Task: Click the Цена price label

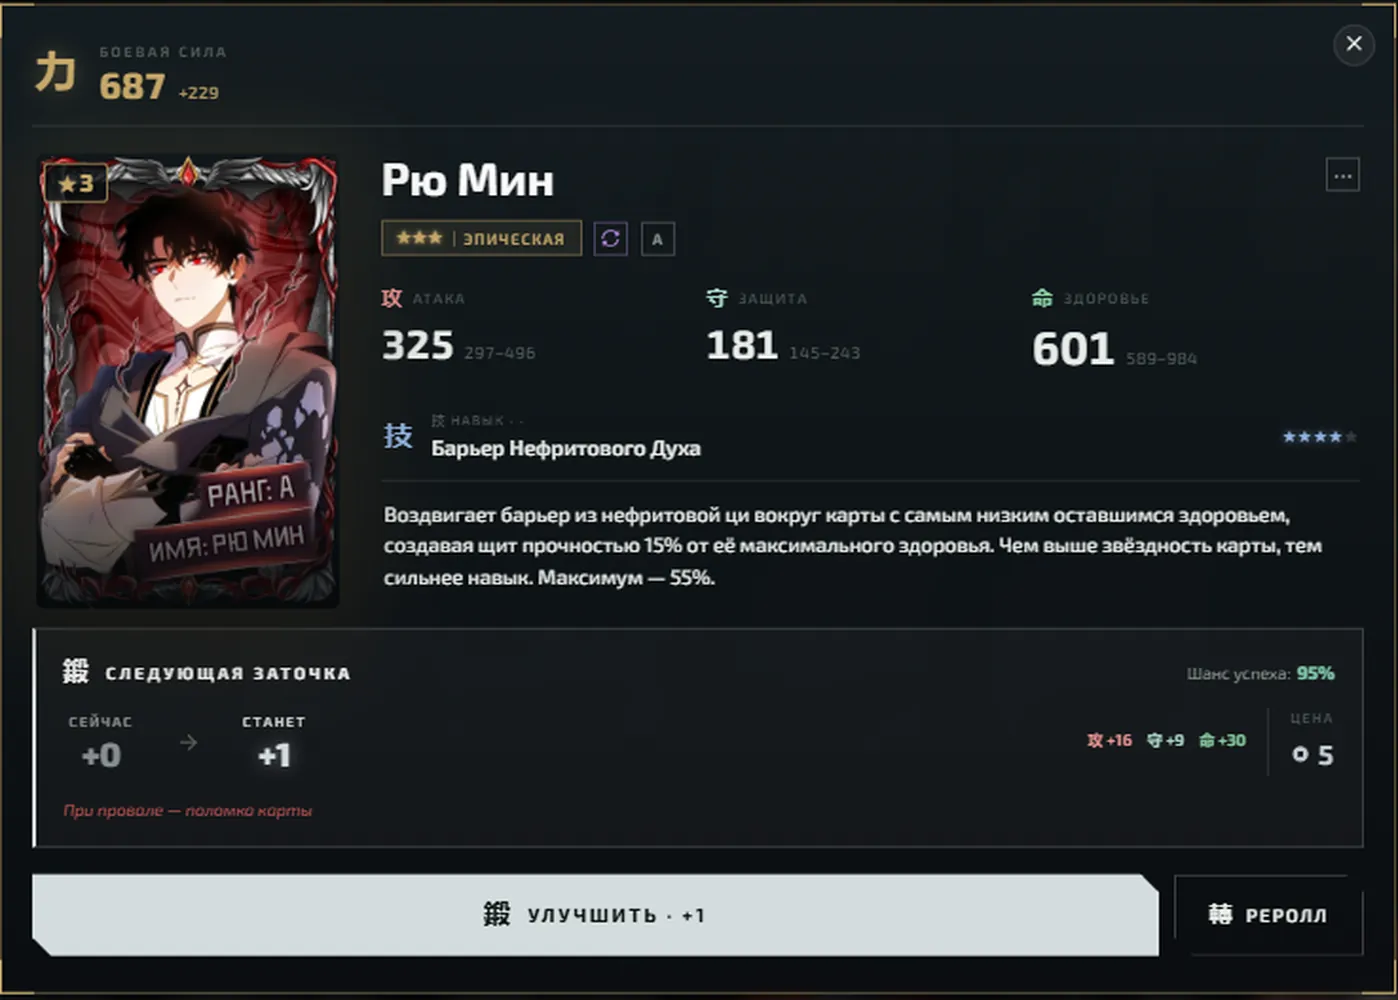Action: tap(1311, 718)
